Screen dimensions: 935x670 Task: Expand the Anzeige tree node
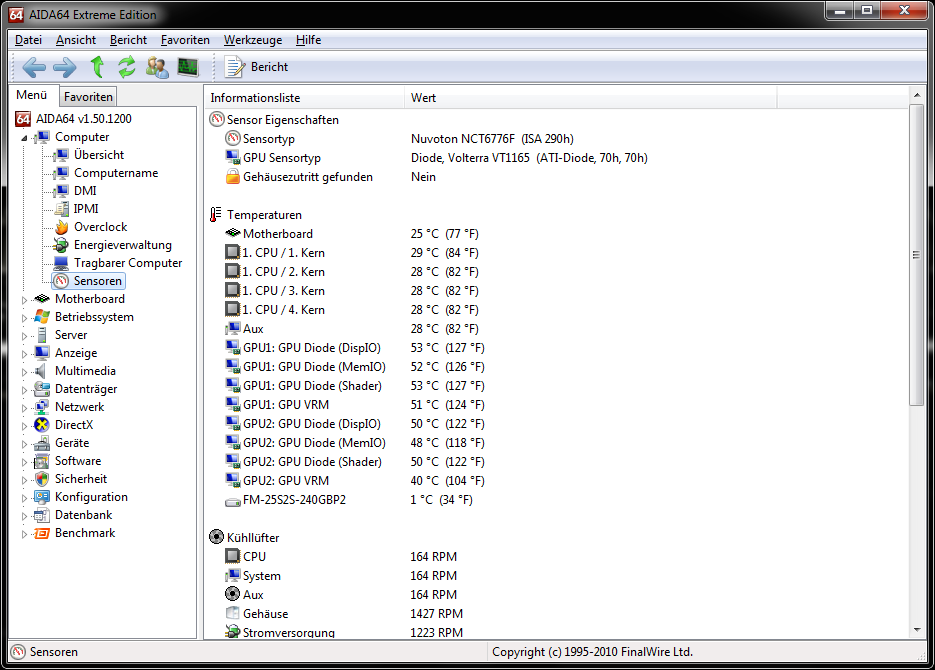(x=24, y=353)
